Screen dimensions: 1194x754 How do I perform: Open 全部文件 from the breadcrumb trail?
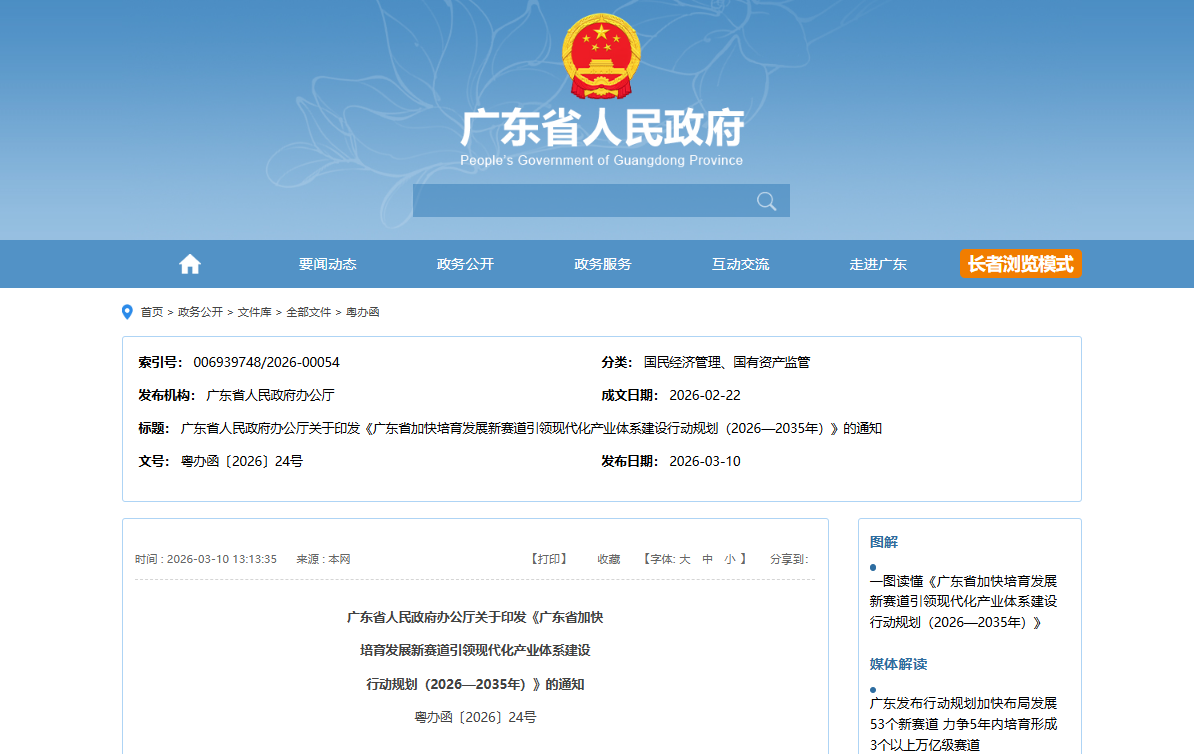[311, 311]
